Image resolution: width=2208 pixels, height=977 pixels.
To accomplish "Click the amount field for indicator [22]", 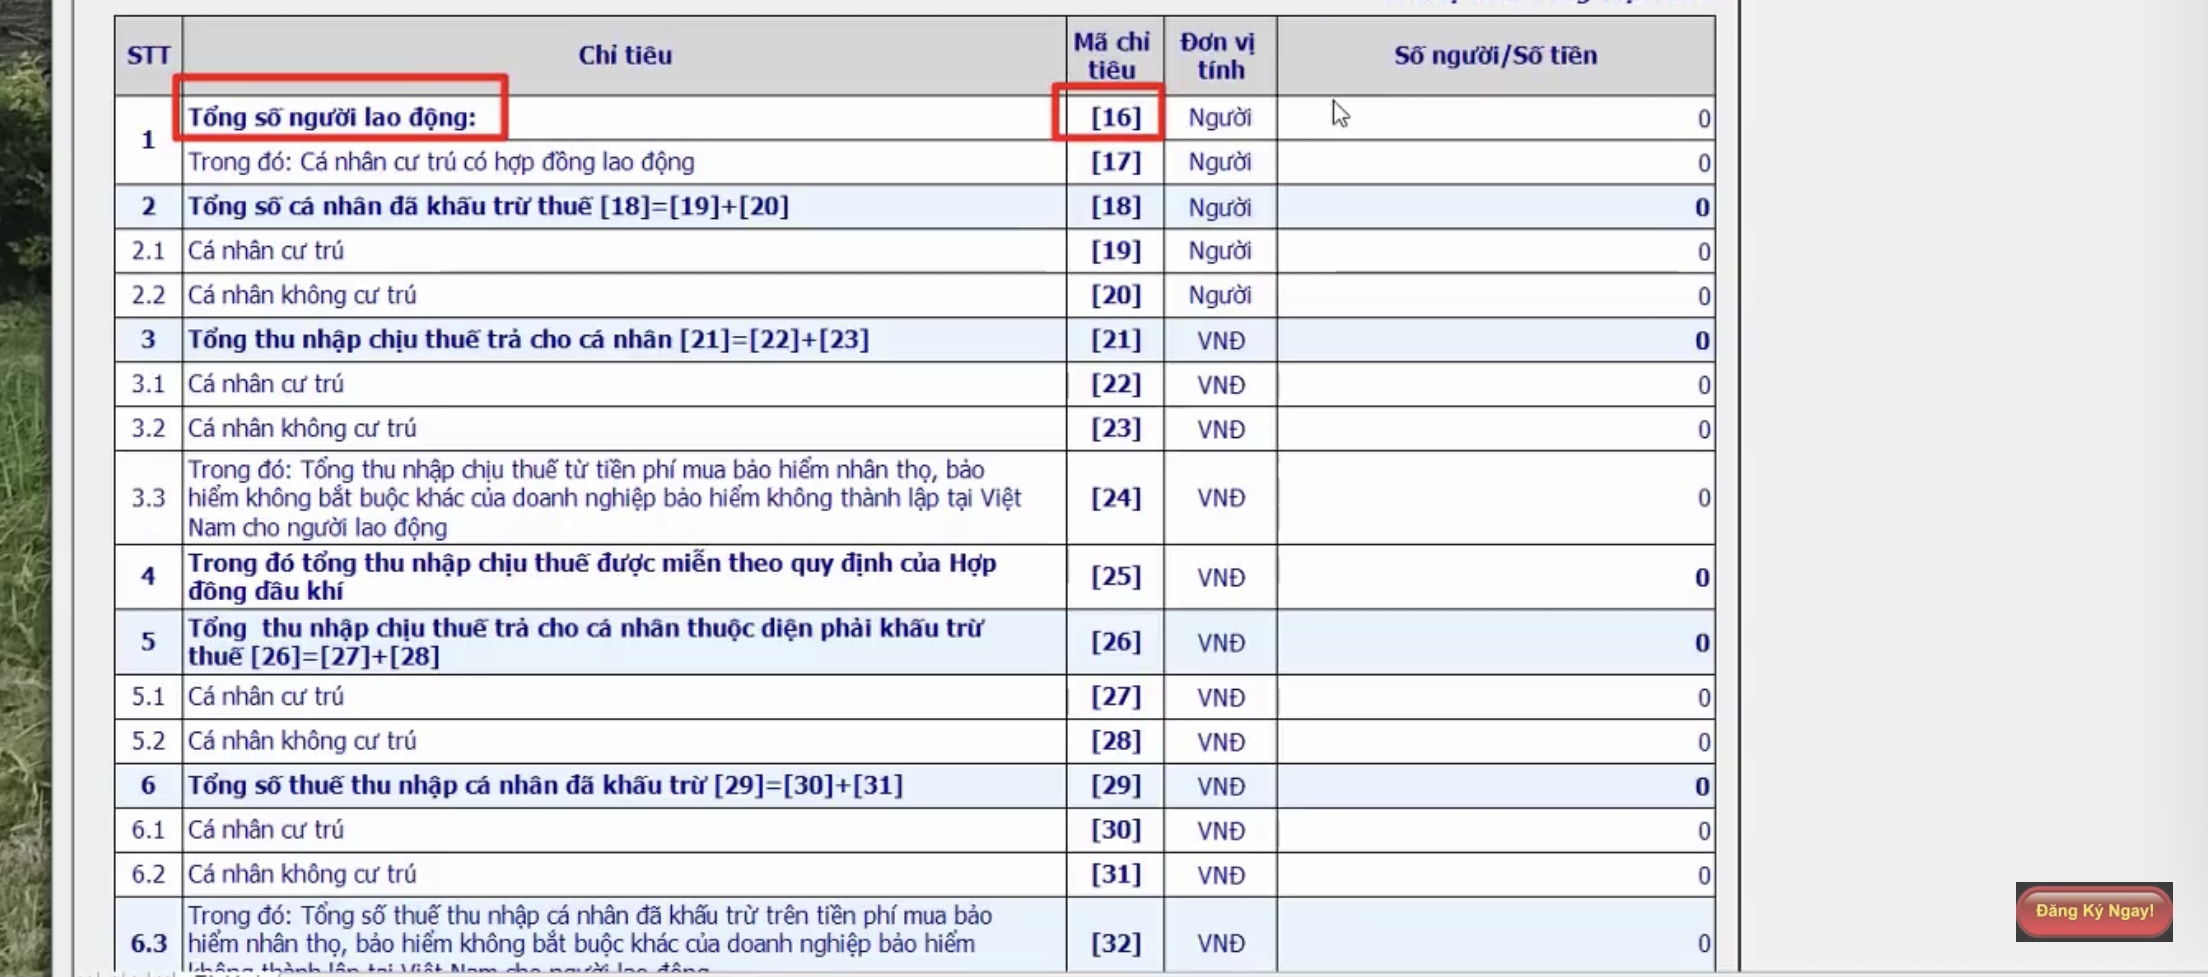I will pyautogui.click(x=1495, y=385).
